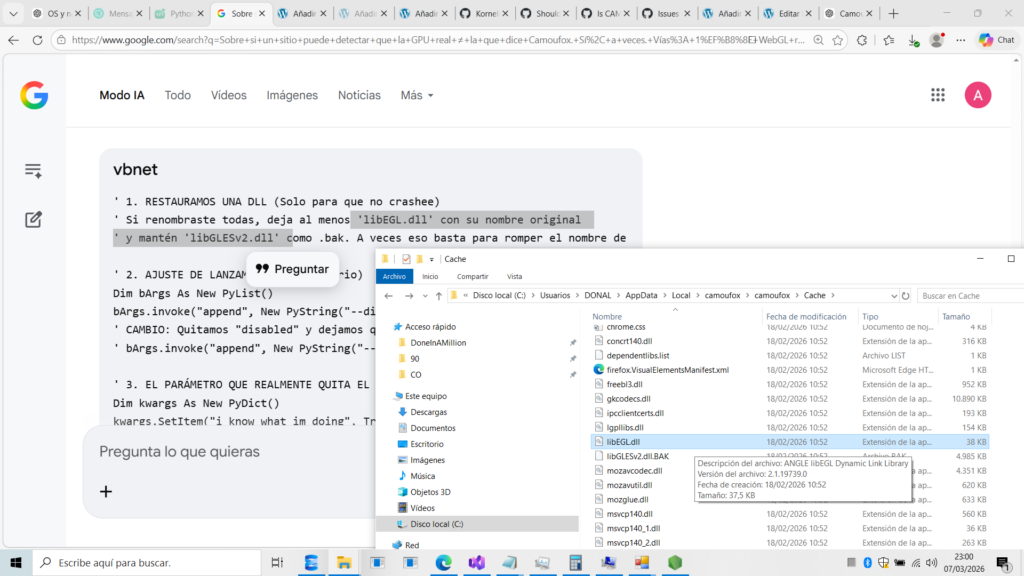Open the Explorer recent locations dropdown

[x=424, y=296]
